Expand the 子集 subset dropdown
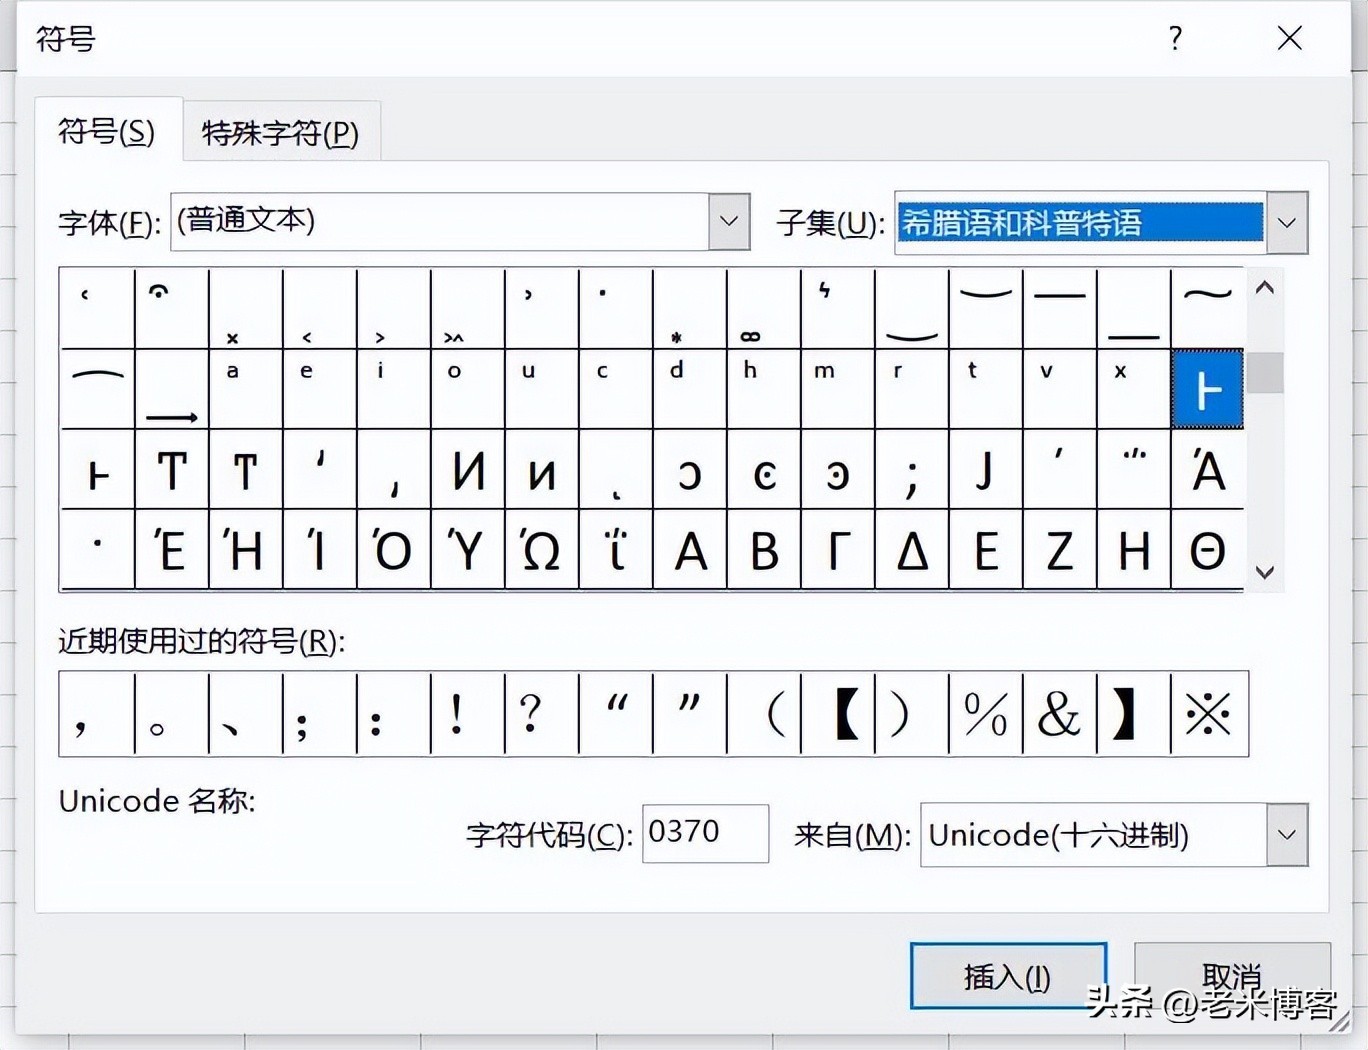The image size is (1368, 1050). point(1287,222)
